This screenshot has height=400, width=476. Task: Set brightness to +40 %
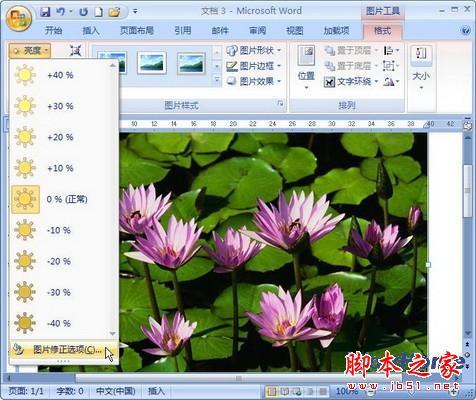pyautogui.click(x=64, y=75)
